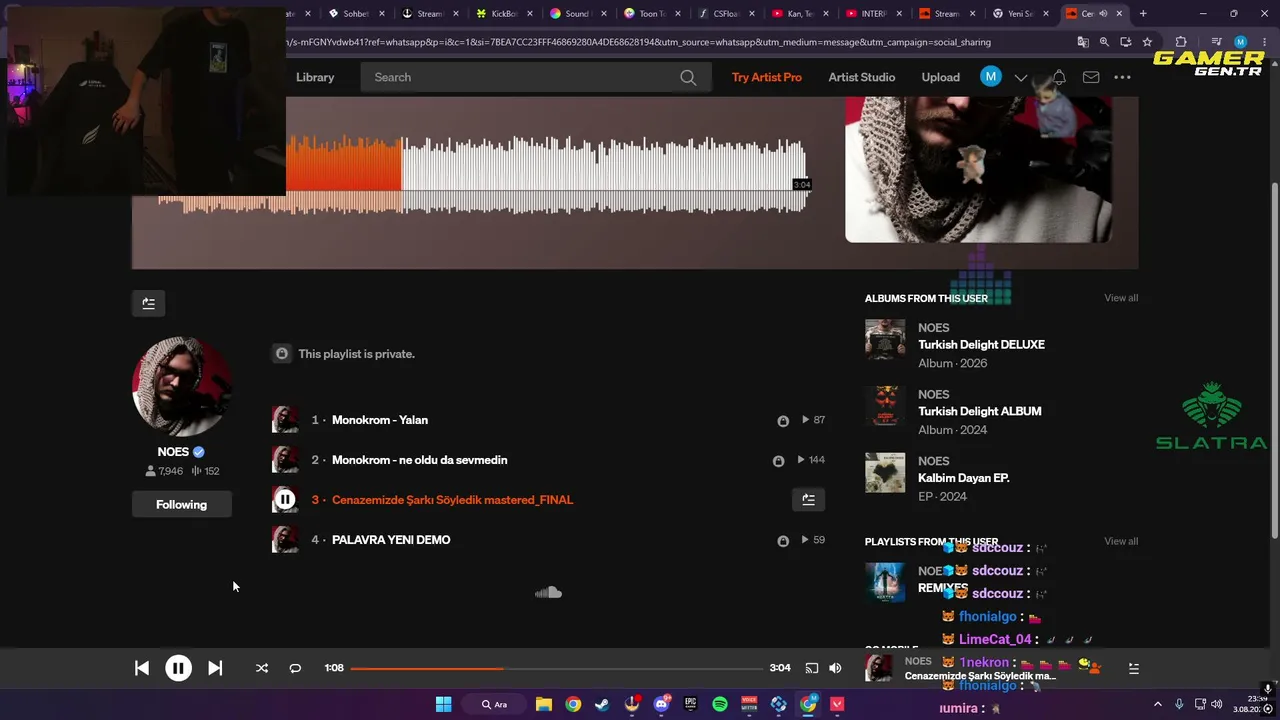Open the now-playing track thumbnail in player bar
The height and width of the screenshot is (720, 1280).
[x=879, y=668]
